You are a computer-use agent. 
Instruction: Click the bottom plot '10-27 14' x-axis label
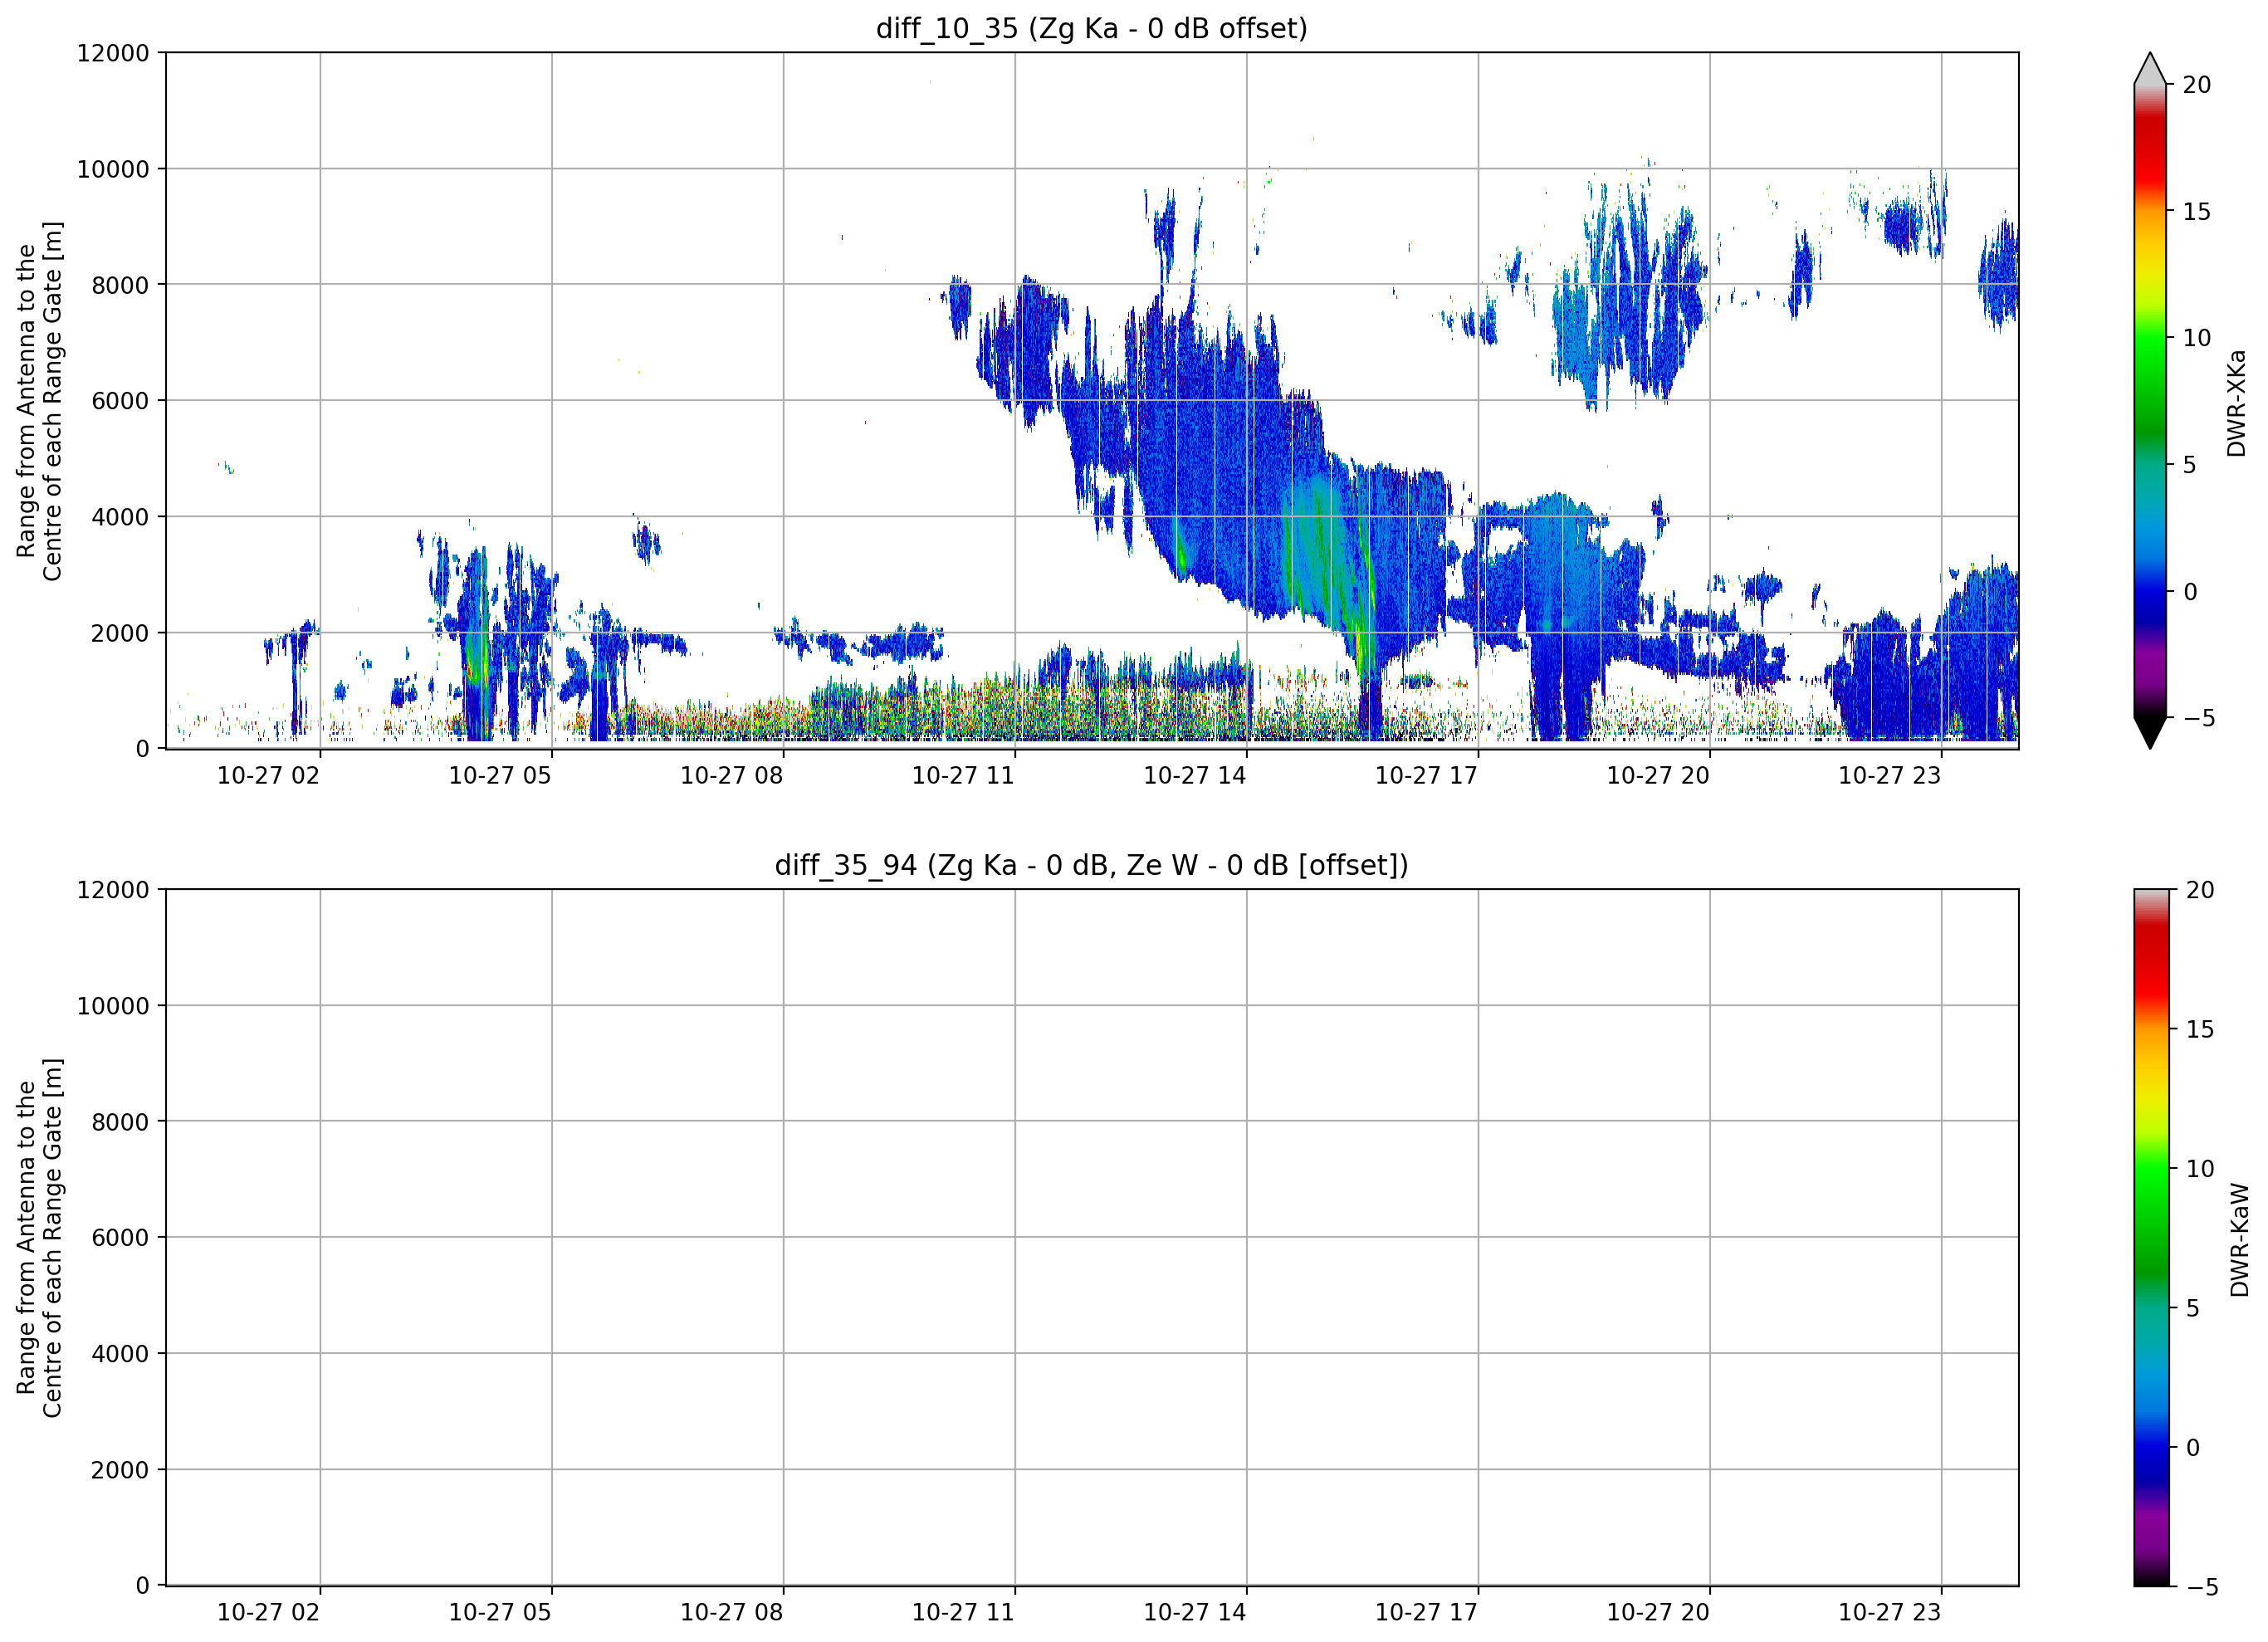coord(1195,1613)
